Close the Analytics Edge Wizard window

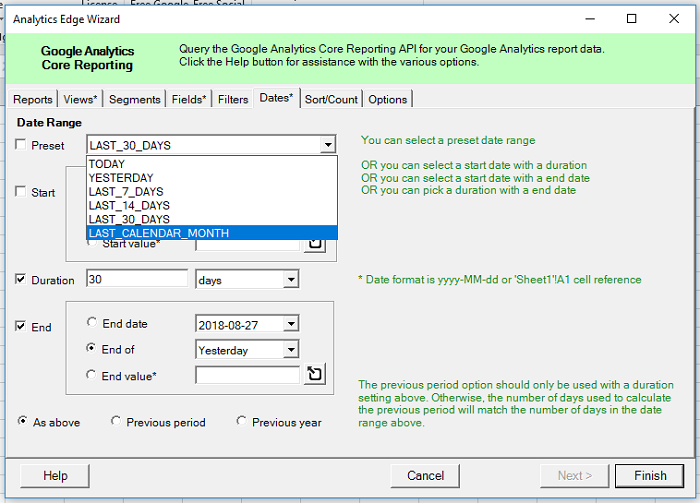pos(674,19)
